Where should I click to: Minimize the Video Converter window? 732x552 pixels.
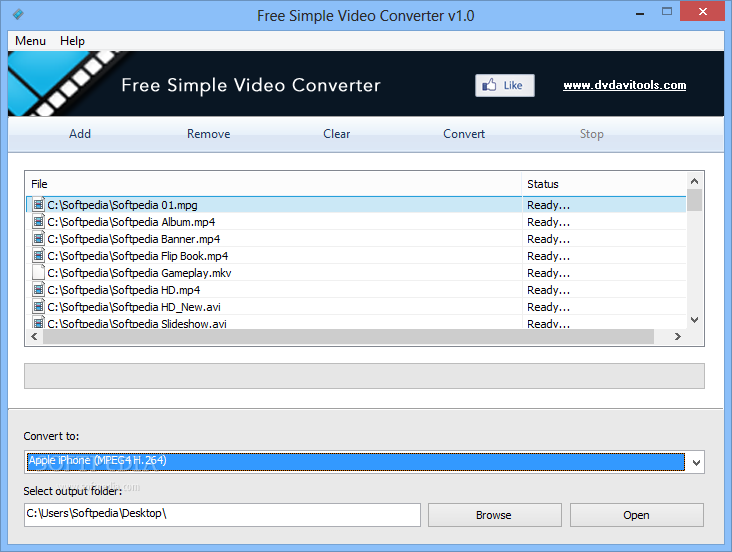click(x=640, y=13)
